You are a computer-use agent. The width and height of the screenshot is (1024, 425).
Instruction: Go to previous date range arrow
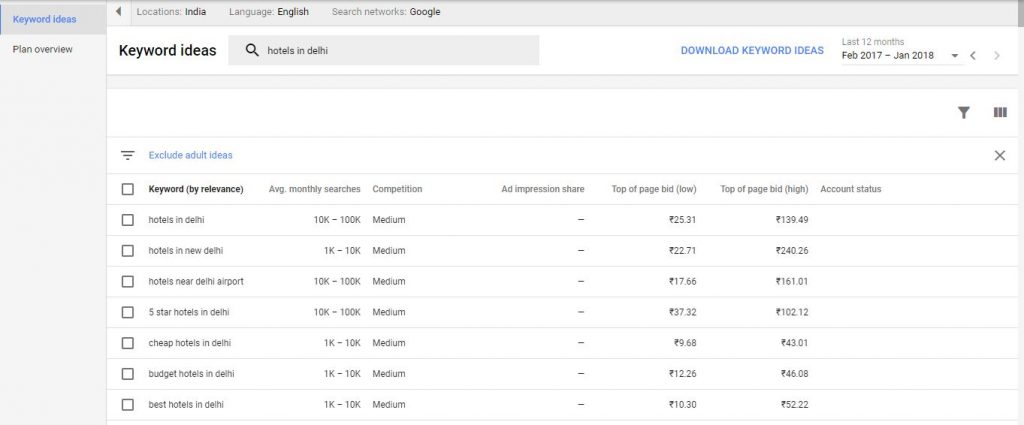973,55
